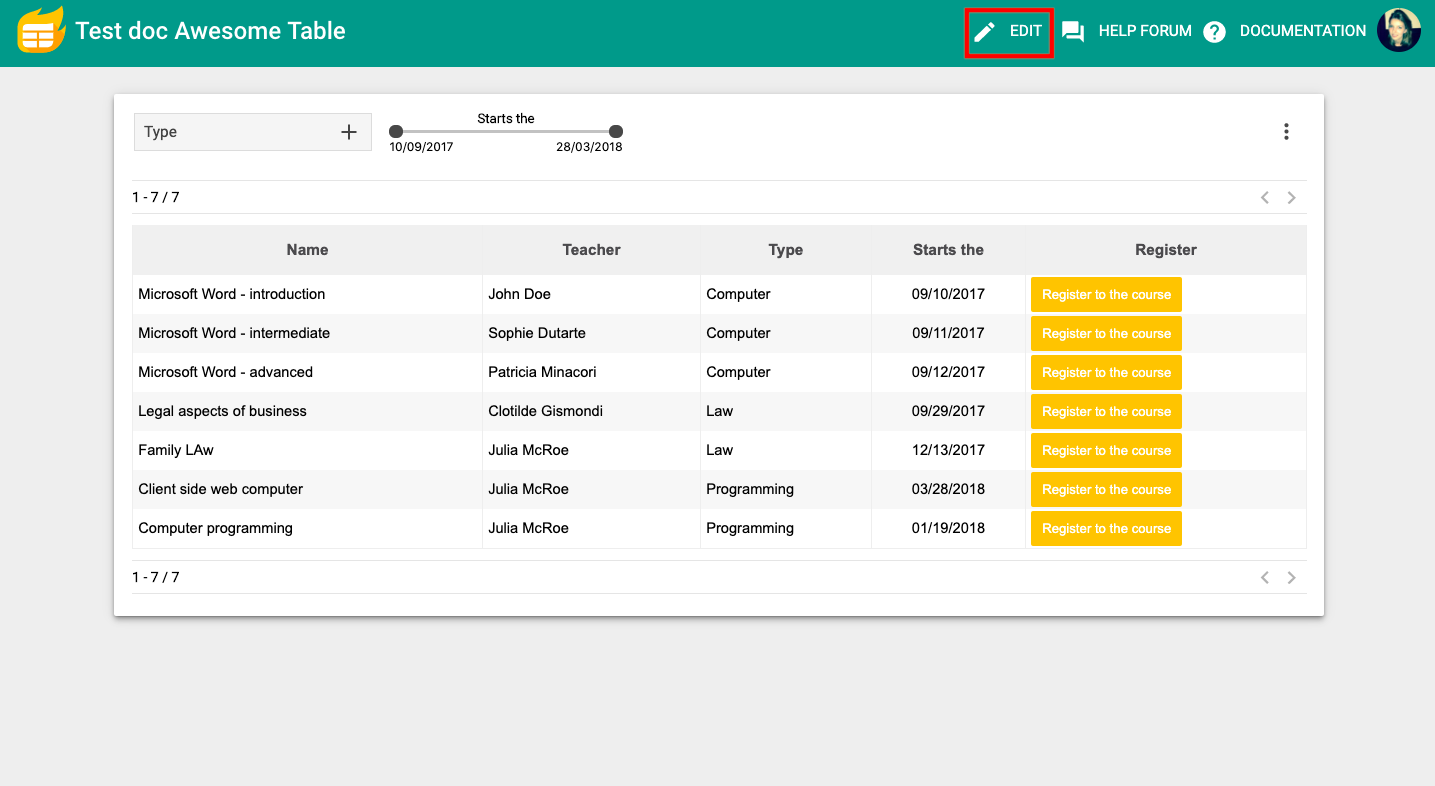
Task: Open the Help Forum chat icon
Action: [1073, 32]
